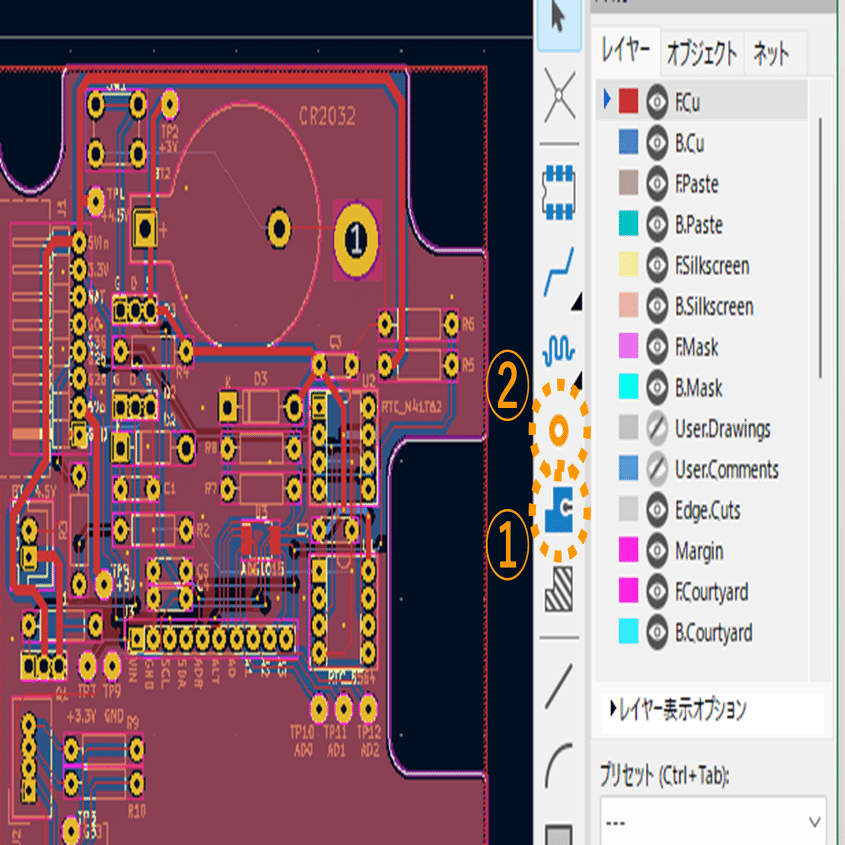This screenshot has width=845, height=845.
Task: Switch to the オブジェクト tab
Action: (x=702, y=53)
